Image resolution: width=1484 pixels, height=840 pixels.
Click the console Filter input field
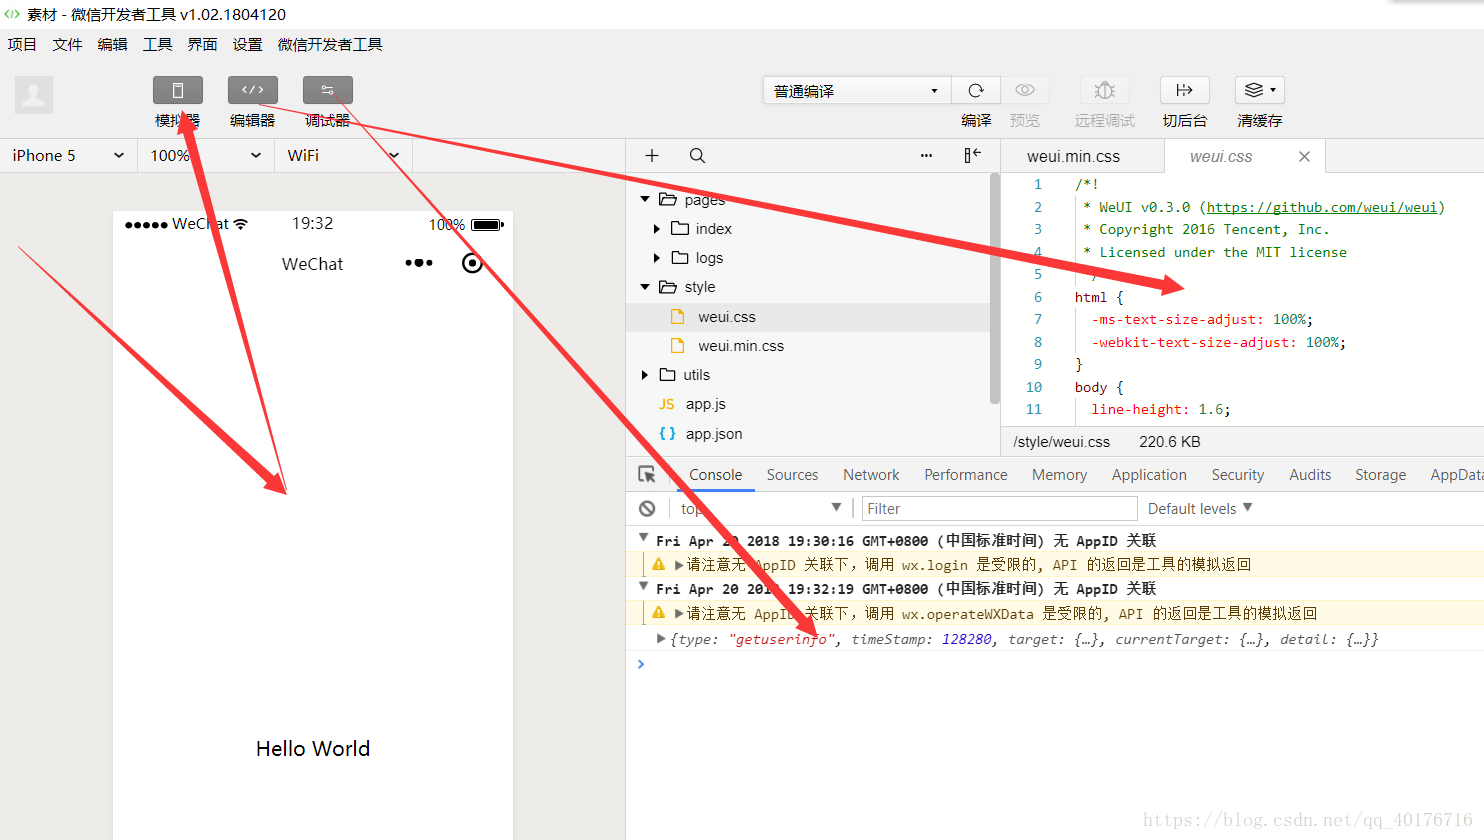coord(999,509)
